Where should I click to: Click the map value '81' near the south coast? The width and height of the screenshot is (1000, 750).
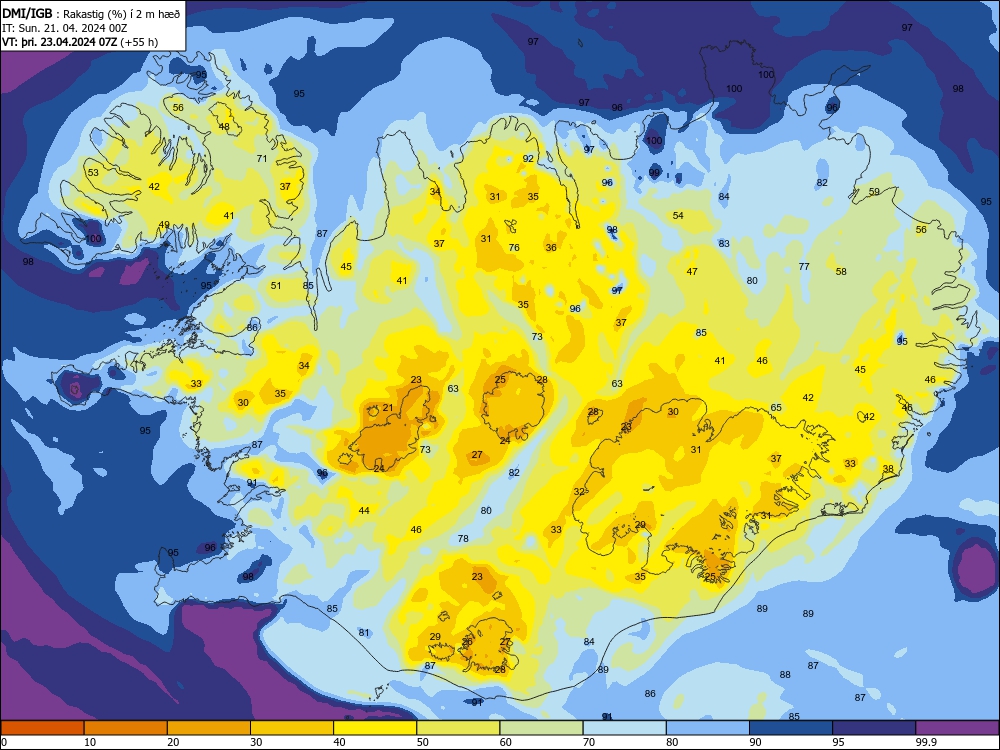tap(364, 633)
